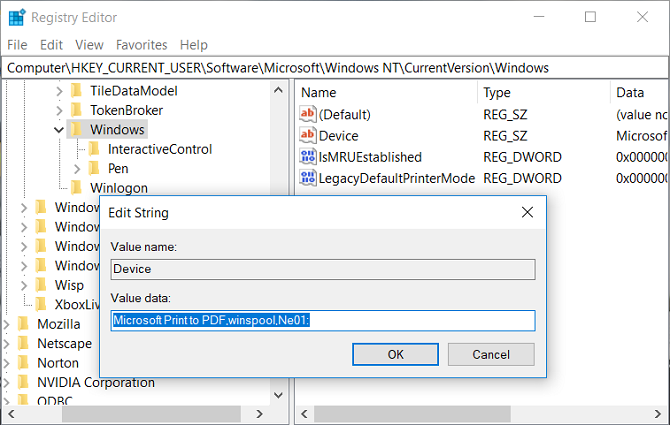Open the View menu
The width and height of the screenshot is (670, 425).
click(89, 45)
